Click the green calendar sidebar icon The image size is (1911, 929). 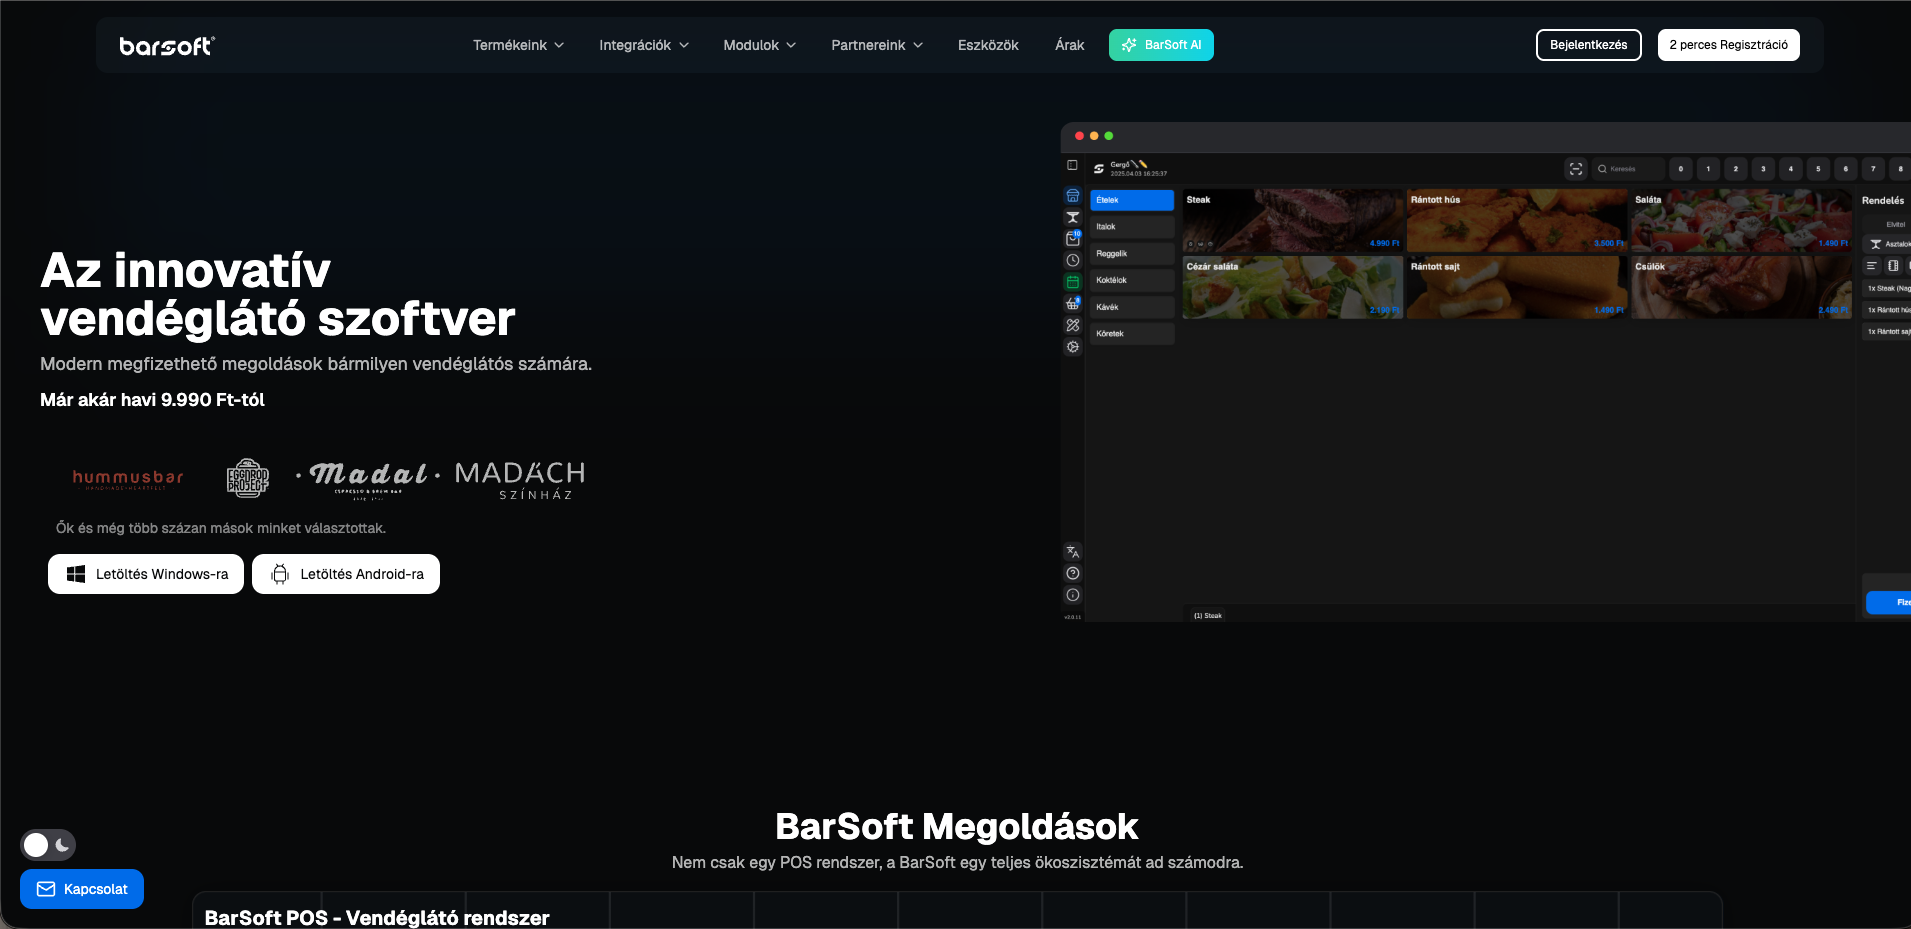(x=1073, y=282)
